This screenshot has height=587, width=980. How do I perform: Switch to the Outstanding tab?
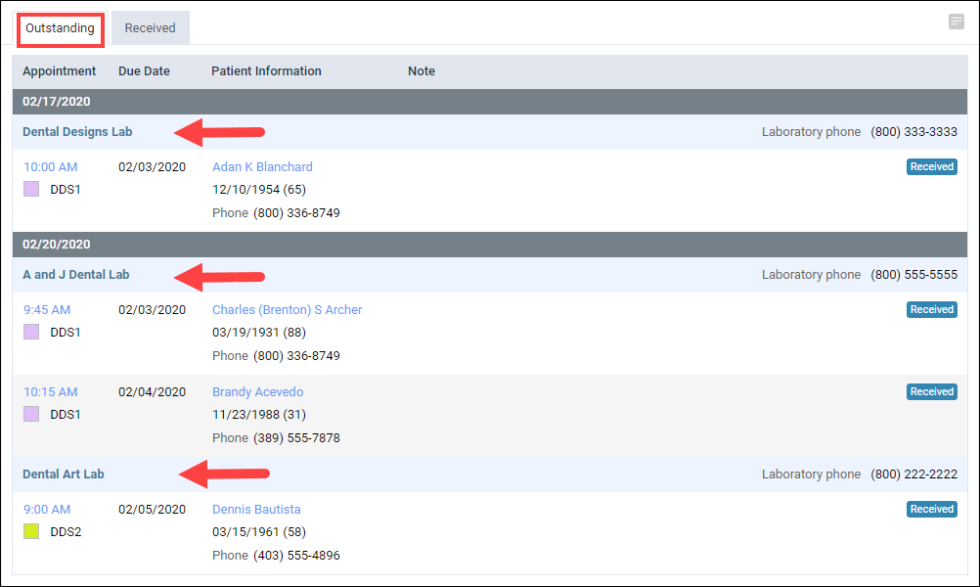[x=60, y=28]
